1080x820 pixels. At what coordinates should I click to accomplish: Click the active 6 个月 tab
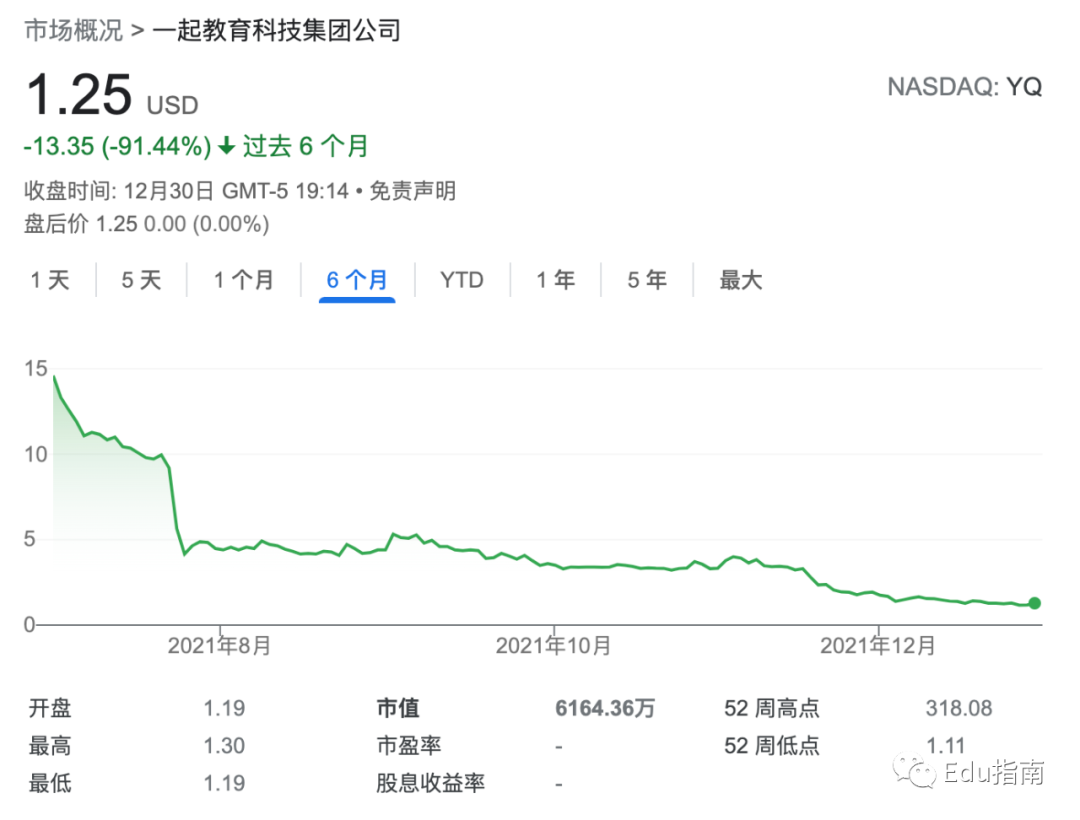click(x=357, y=280)
